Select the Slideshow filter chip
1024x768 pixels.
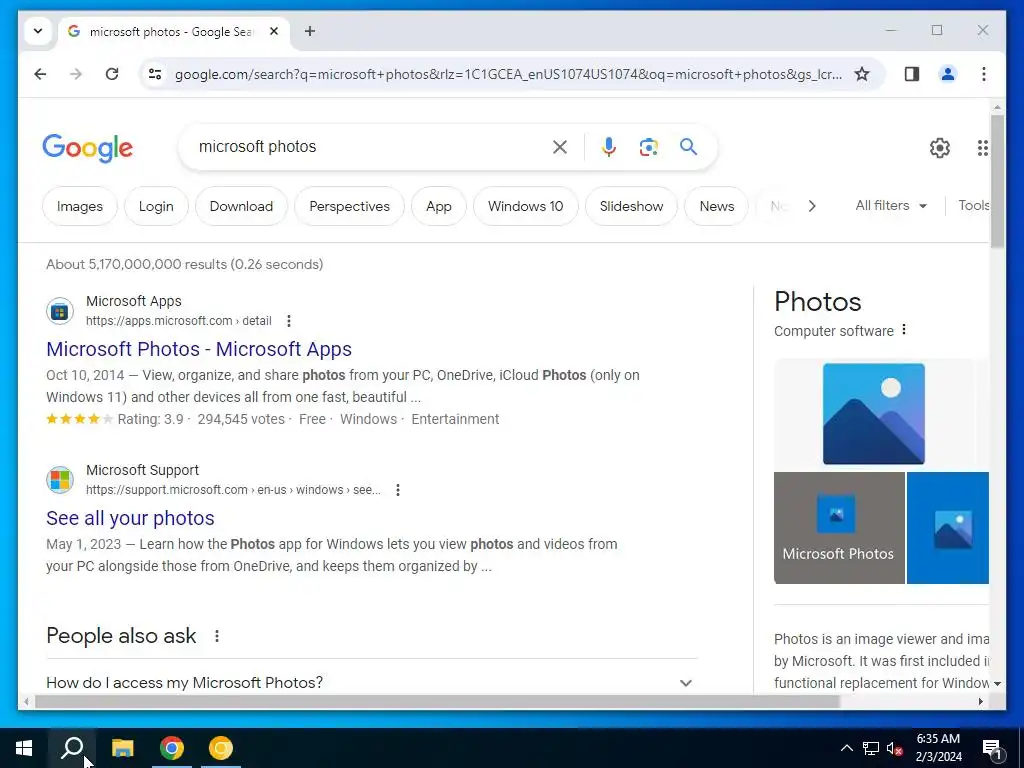click(632, 206)
